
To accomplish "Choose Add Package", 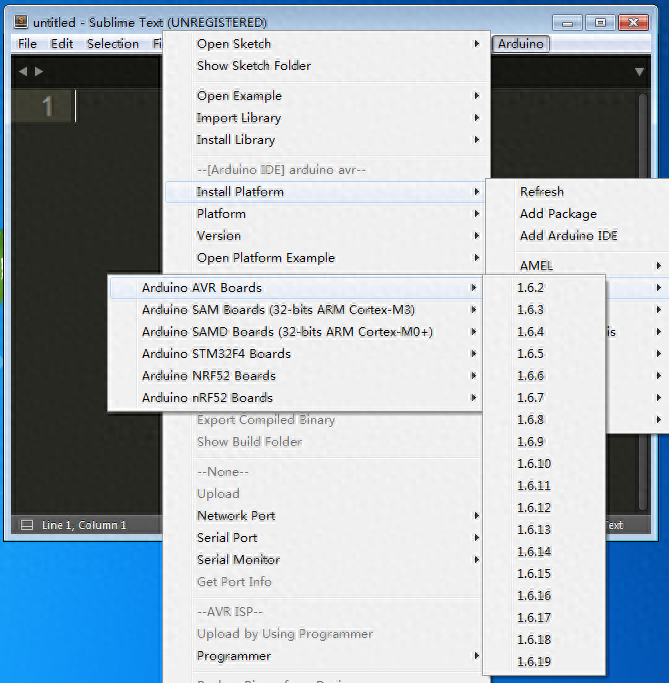I will 578,213.
